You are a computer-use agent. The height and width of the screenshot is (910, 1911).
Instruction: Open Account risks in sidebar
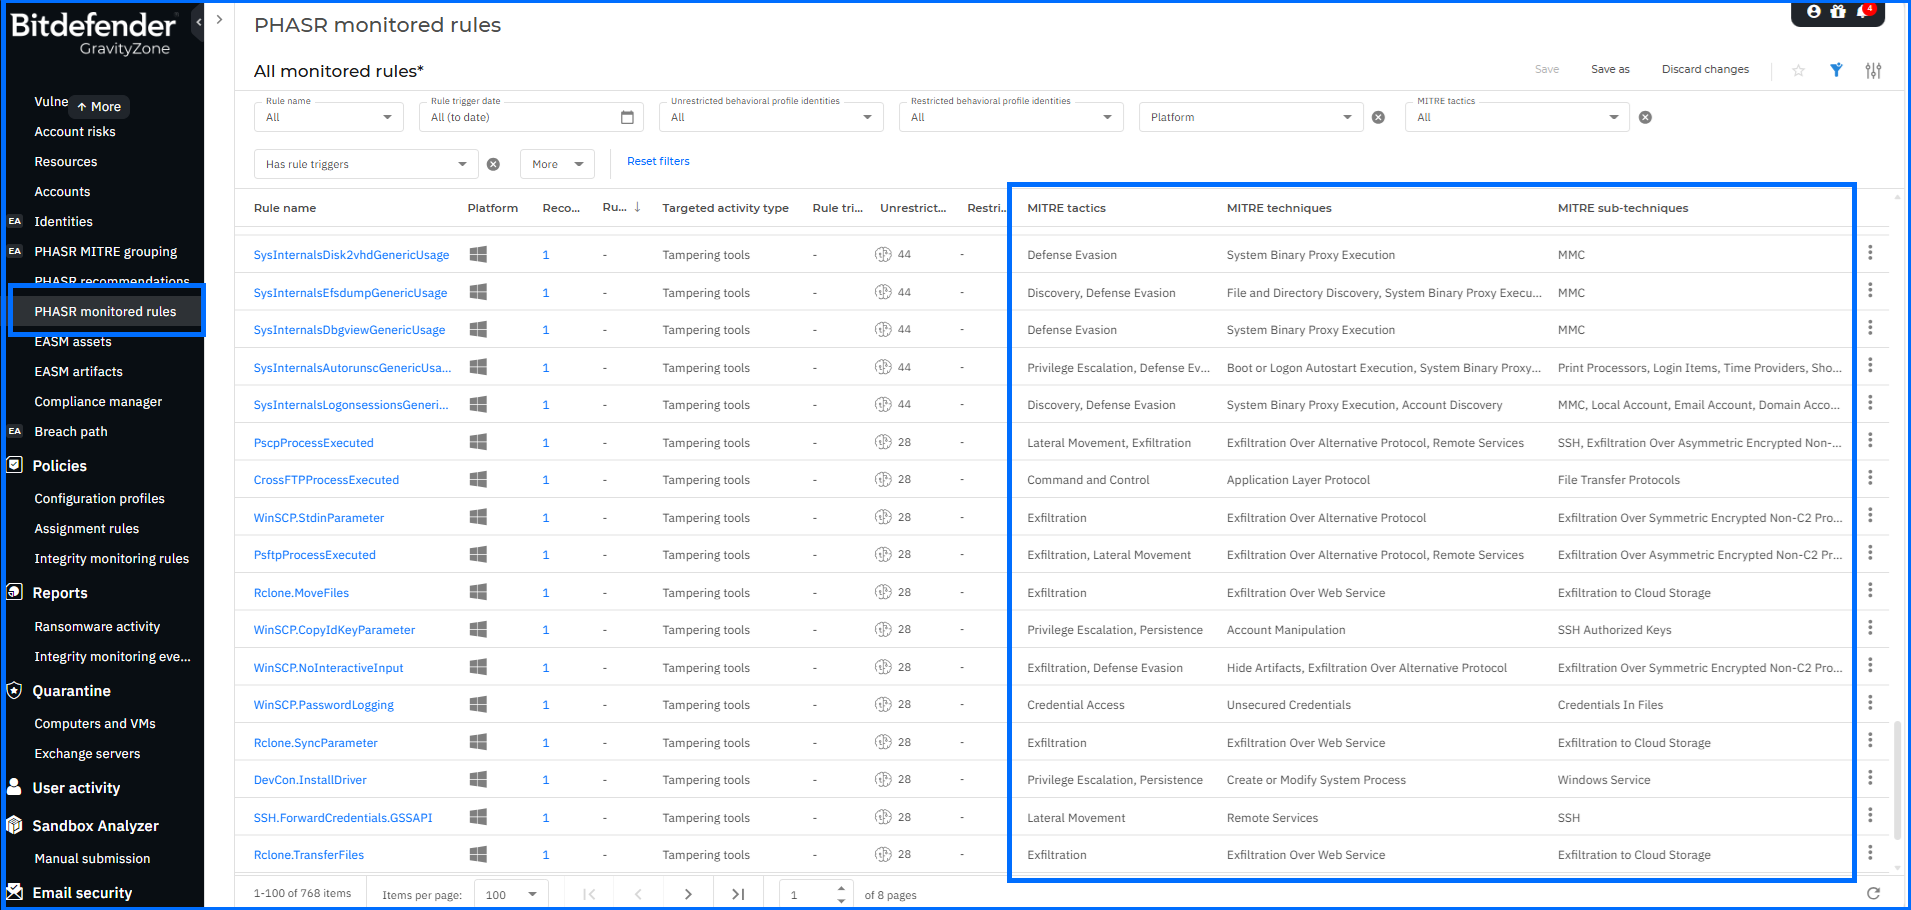[x=75, y=131]
